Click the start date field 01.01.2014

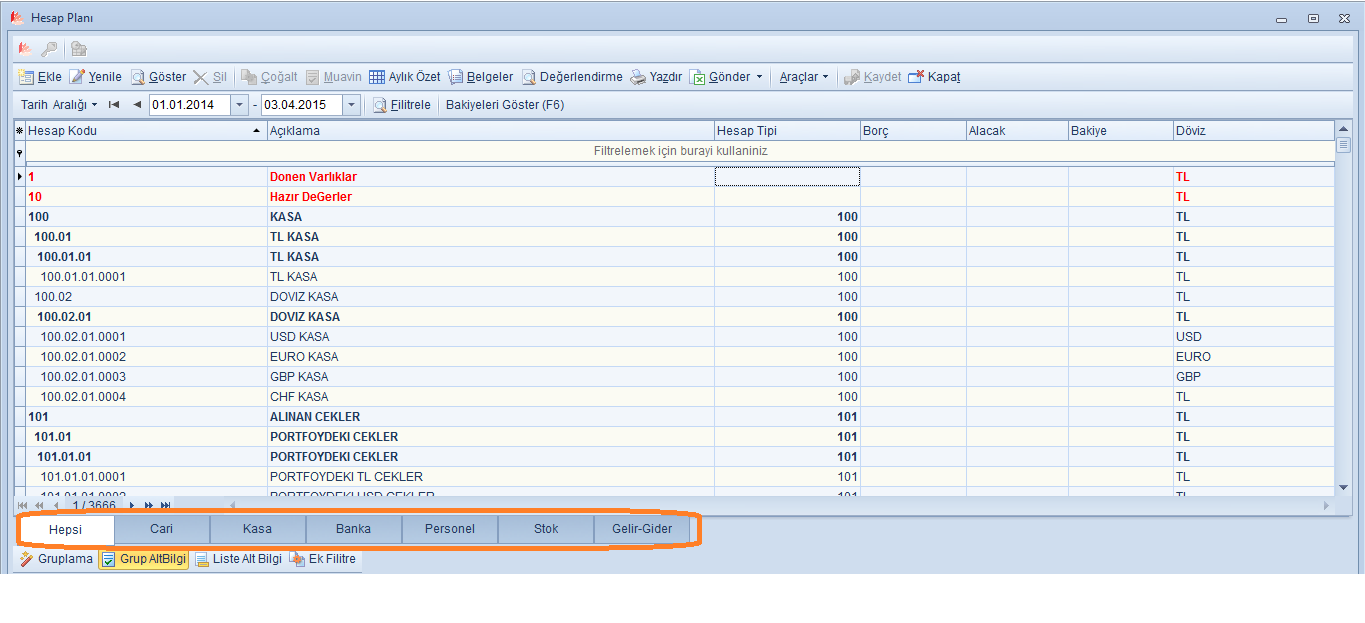189,105
